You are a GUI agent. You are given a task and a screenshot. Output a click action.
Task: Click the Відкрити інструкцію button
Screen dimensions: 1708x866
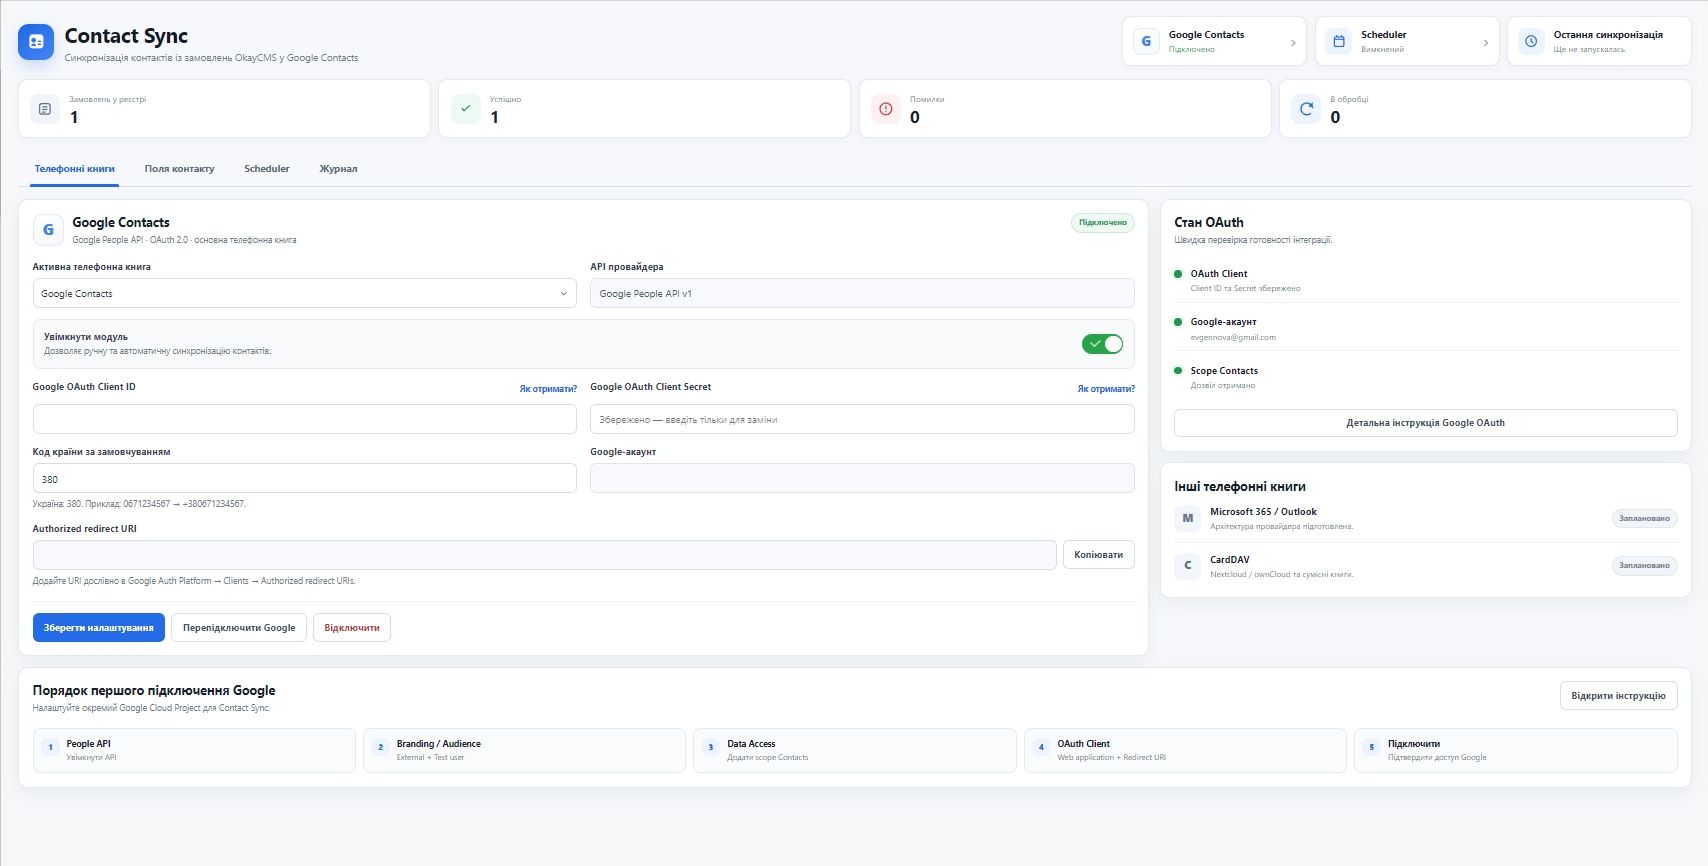tap(1618, 696)
